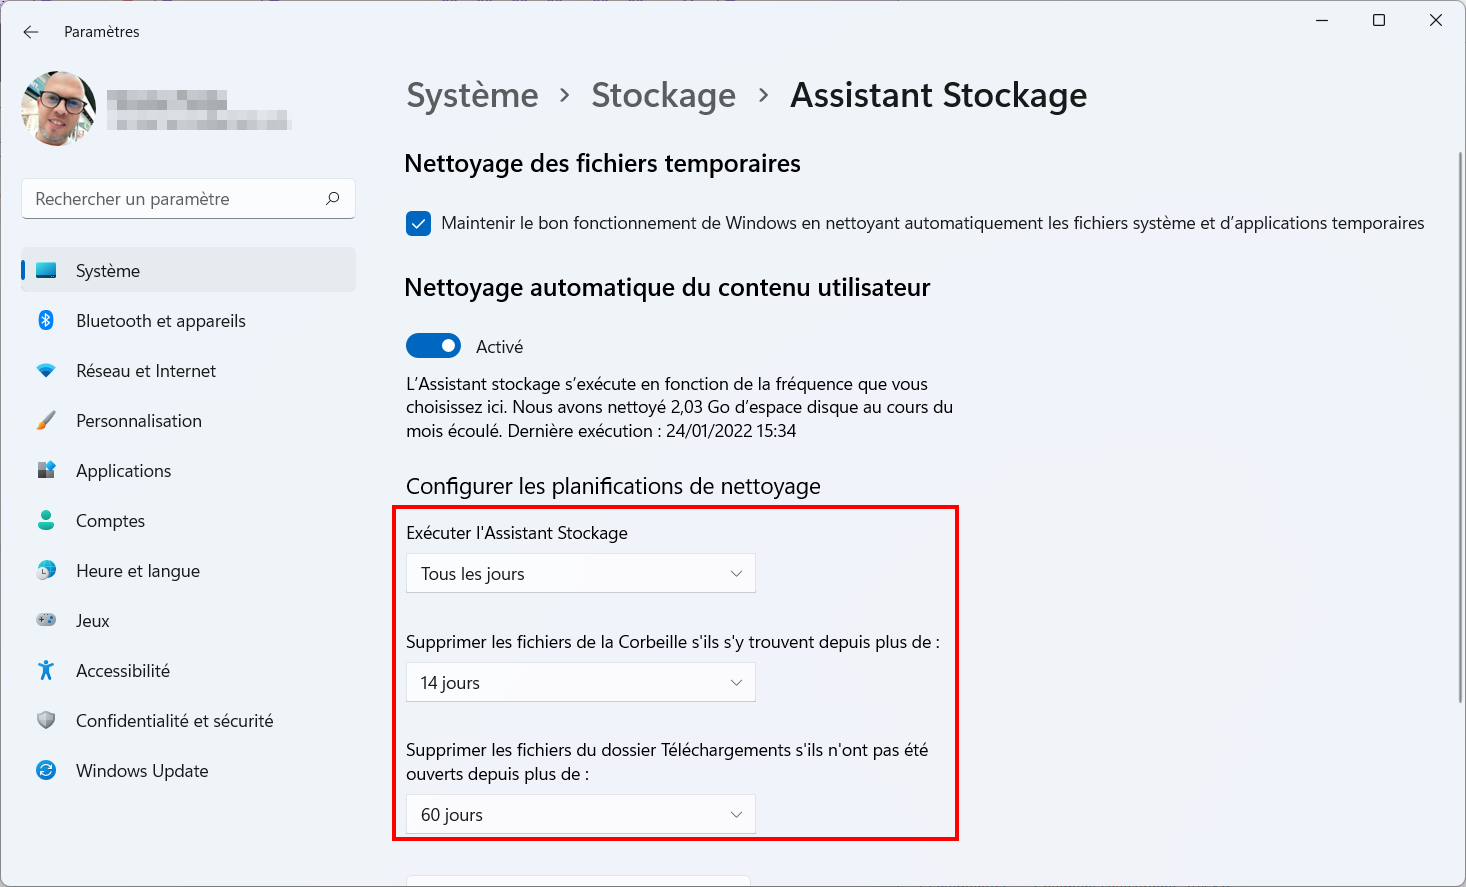
Task: Click the Accessibilité figure icon
Action: tap(46, 670)
